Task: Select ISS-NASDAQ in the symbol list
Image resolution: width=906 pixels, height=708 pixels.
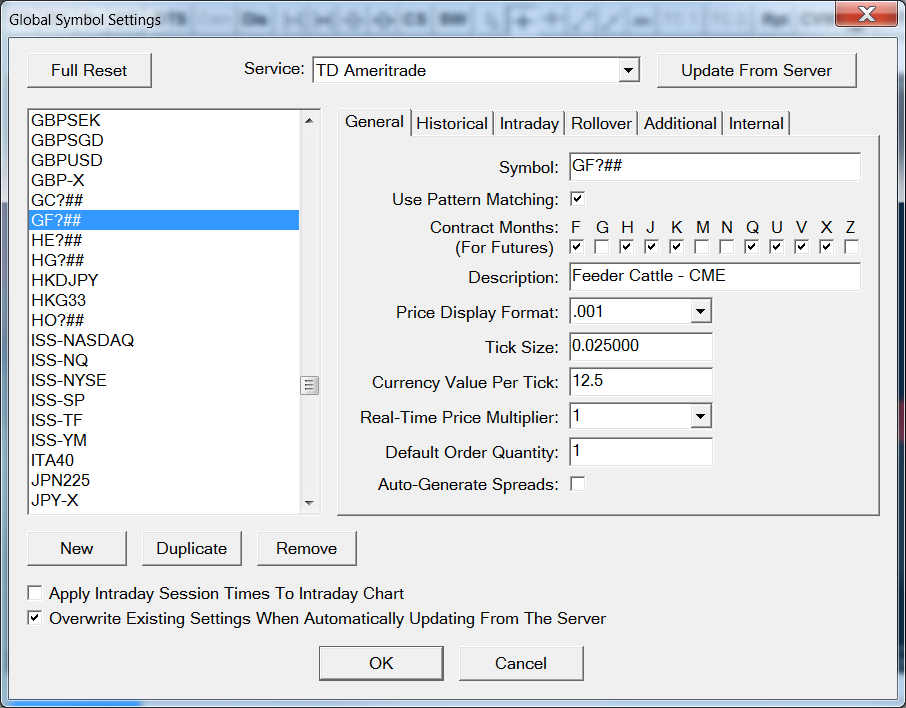Action: pos(164,340)
